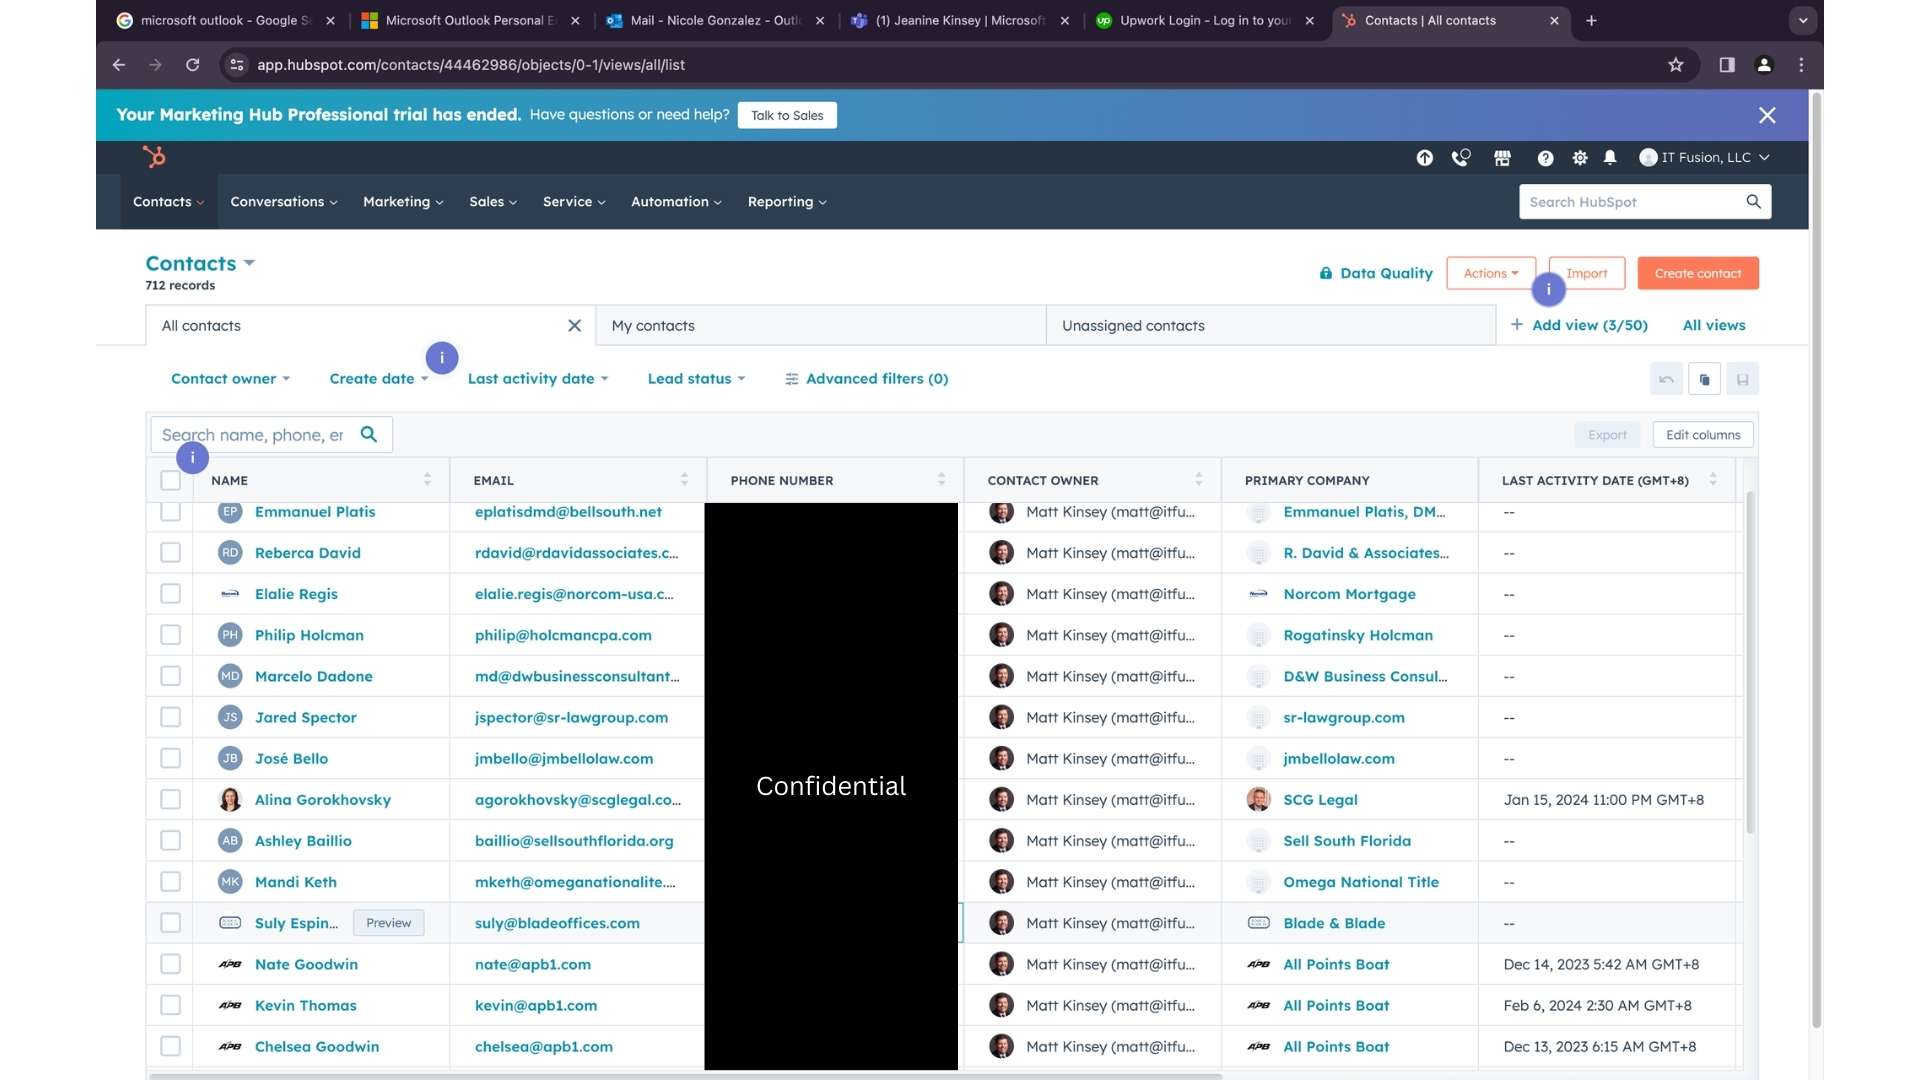Select the Elalie Regis row checkbox
The width and height of the screenshot is (1920, 1080).
[x=171, y=594]
